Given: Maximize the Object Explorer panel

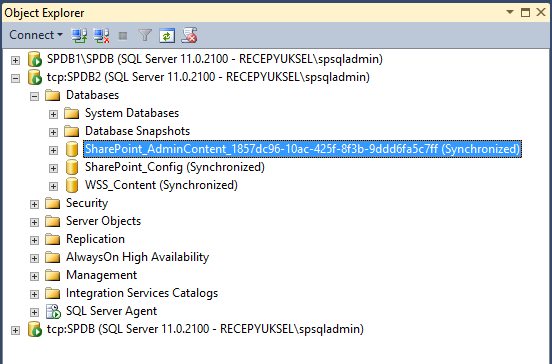Looking at the screenshot, I should [x=525, y=12].
